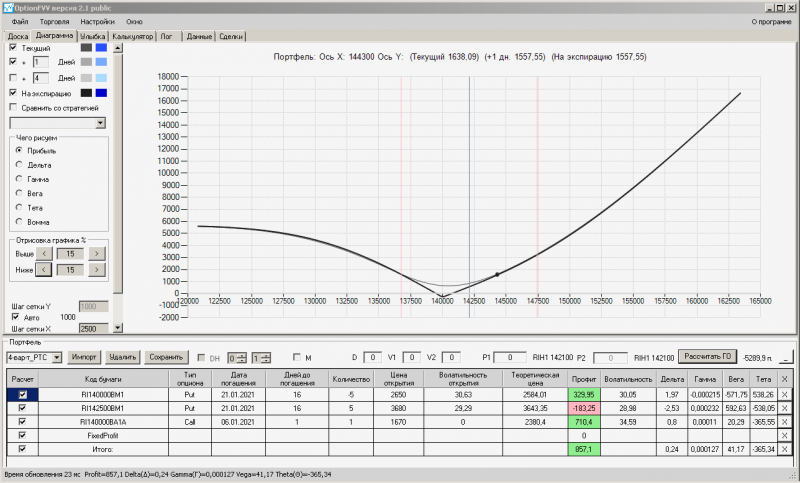The width and height of the screenshot is (800, 483).
Task: Open the strategy comparison dropdown
Action: (x=100, y=123)
